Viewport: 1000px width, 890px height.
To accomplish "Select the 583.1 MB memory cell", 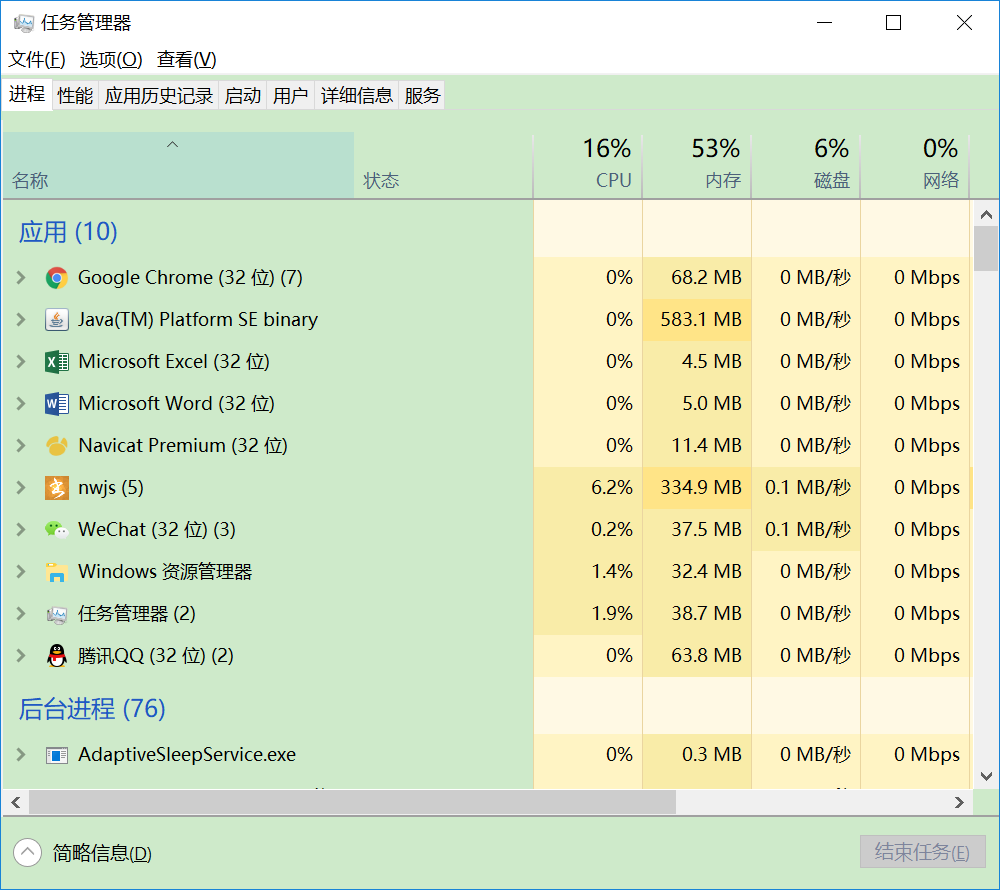I will pyautogui.click(x=696, y=319).
